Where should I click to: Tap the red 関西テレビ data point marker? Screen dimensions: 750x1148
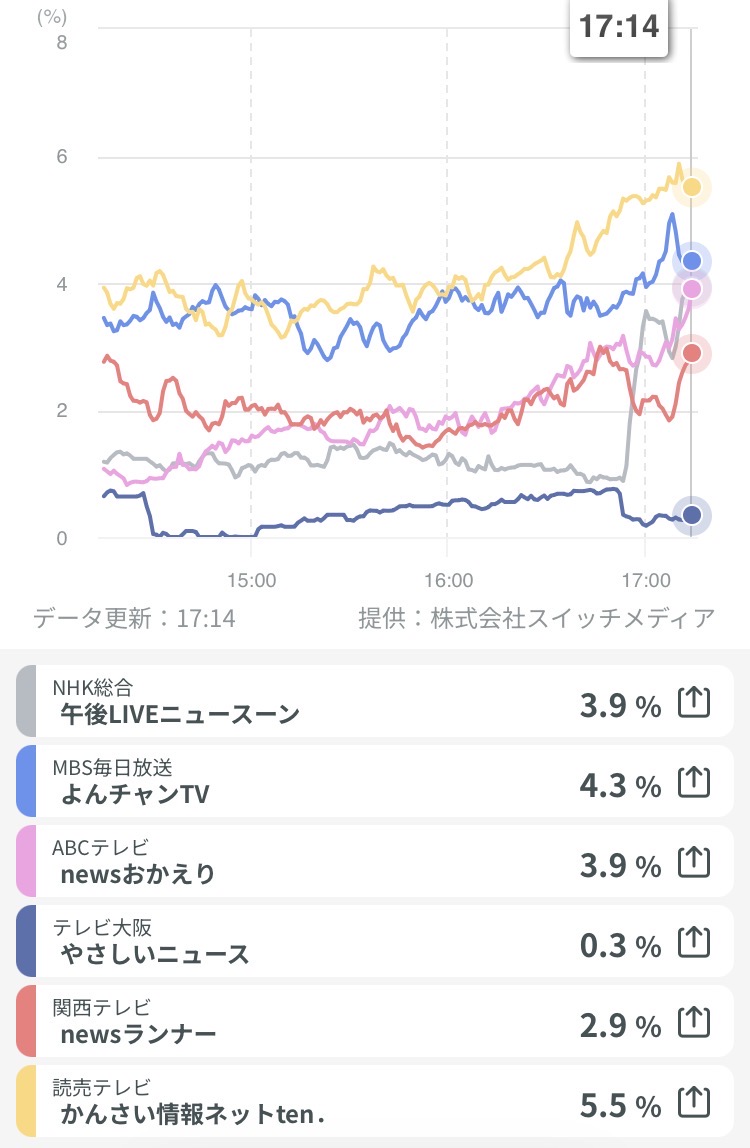coord(691,353)
